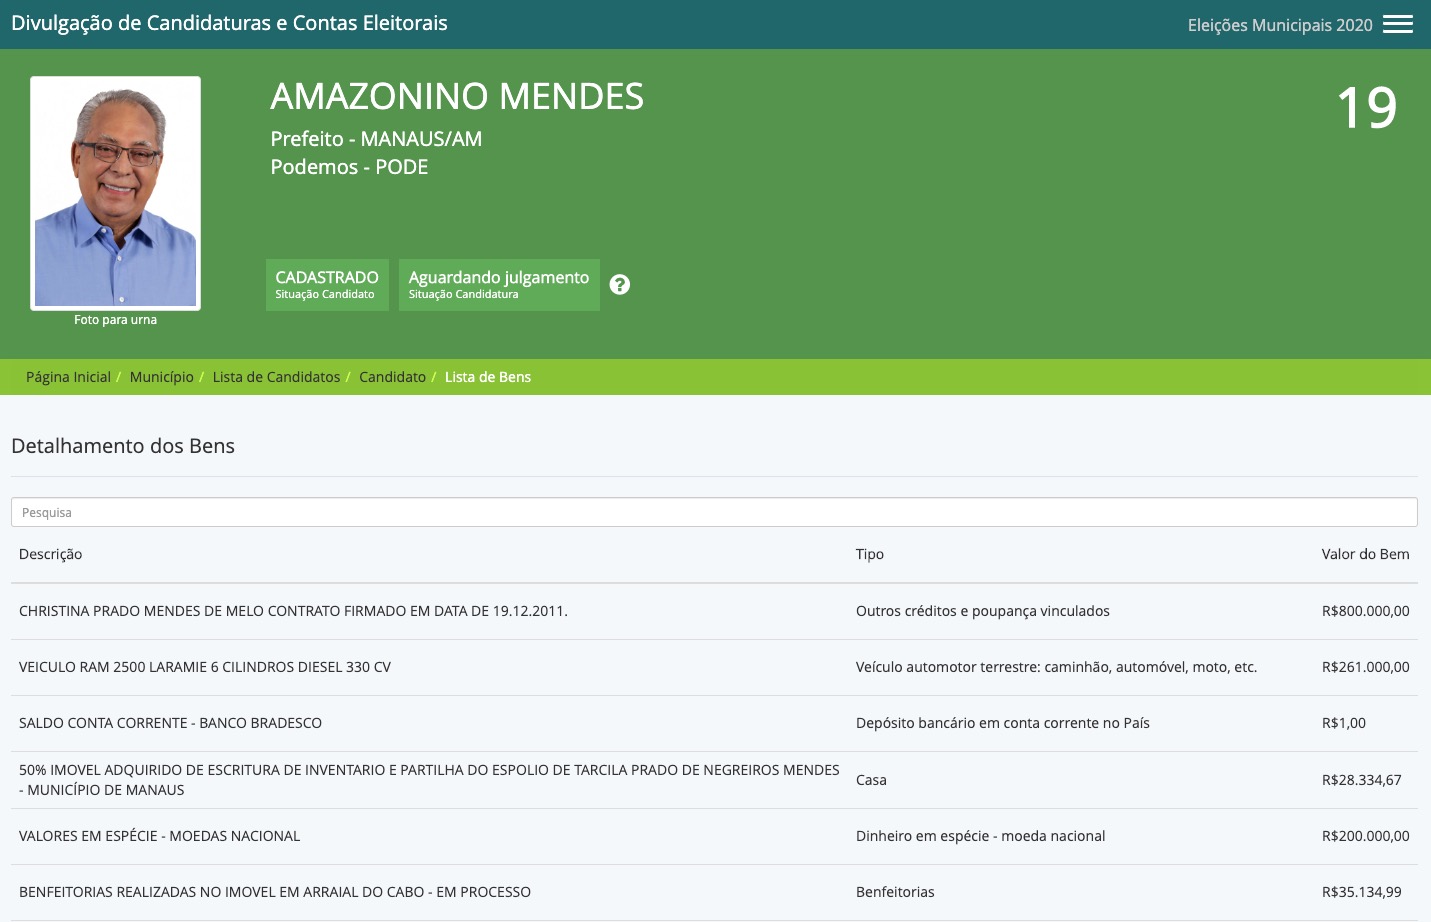Viewport: 1431px width, 922px height.
Task: Open the hamburger menu icon
Action: [x=1397, y=24]
